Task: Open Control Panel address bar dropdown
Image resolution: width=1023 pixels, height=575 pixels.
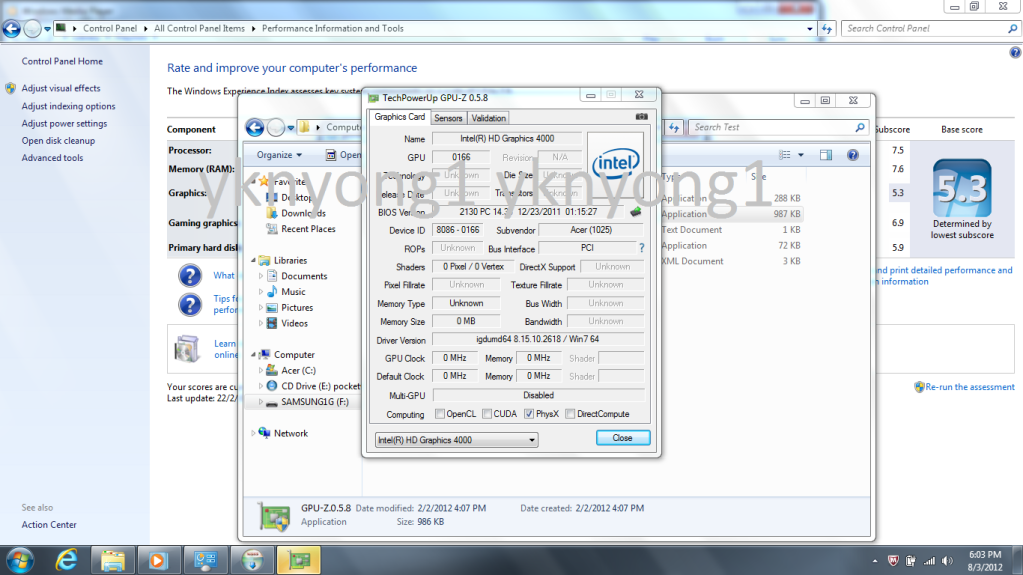Action: [810, 29]
